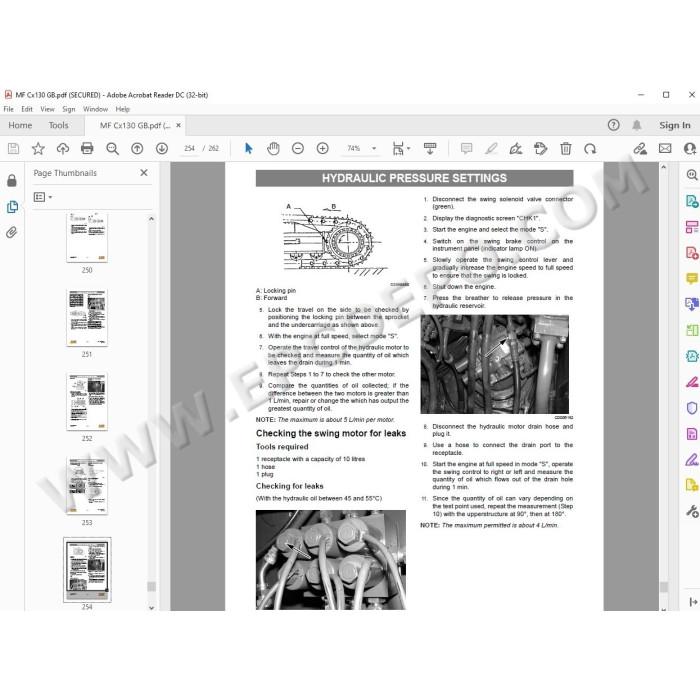Switch to the Tools tab

tap(58, 125)
